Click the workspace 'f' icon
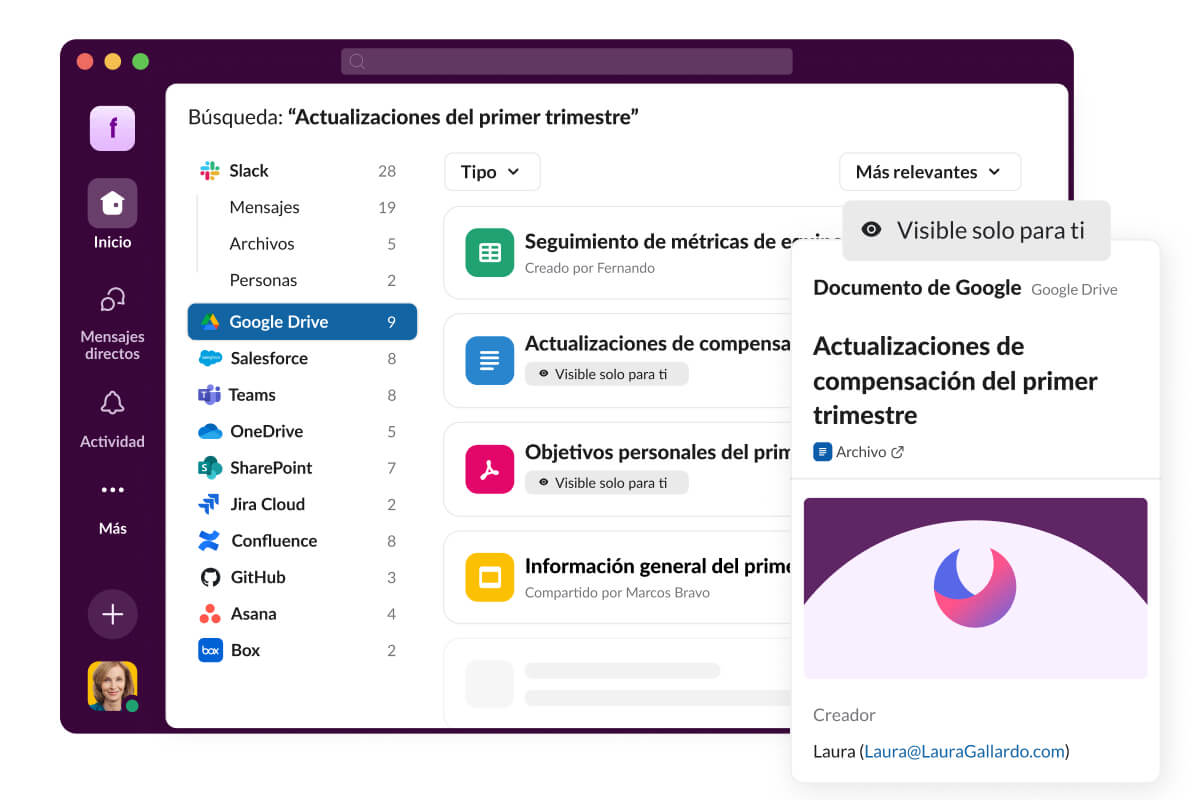 coord(112,128)
